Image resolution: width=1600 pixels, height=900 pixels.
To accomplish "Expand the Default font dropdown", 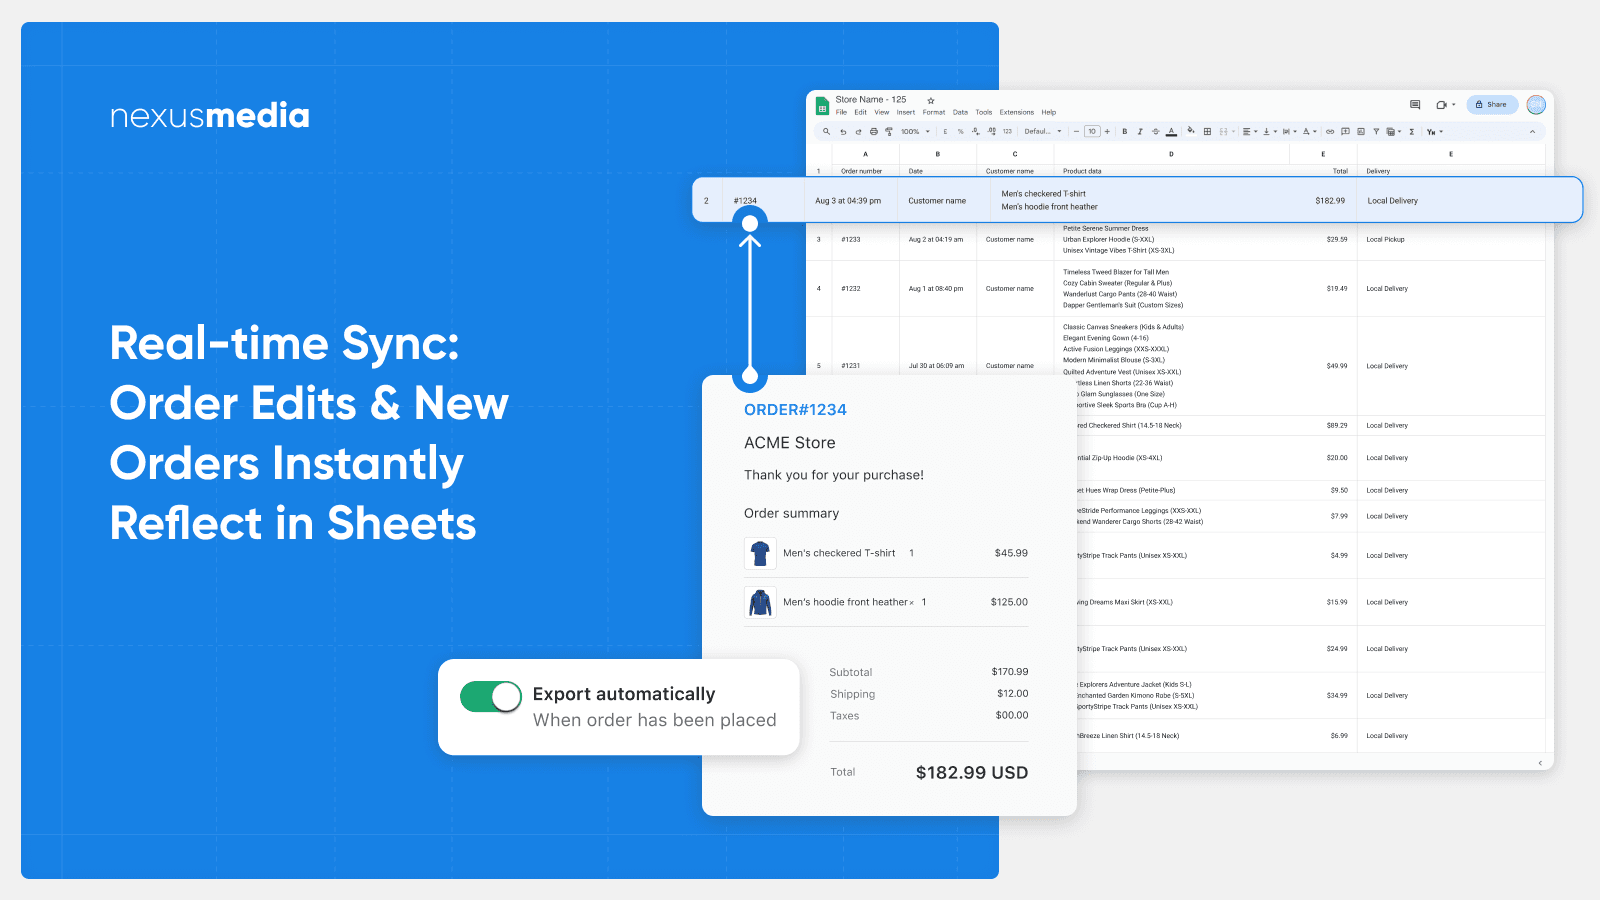I will click(1043, 132).
